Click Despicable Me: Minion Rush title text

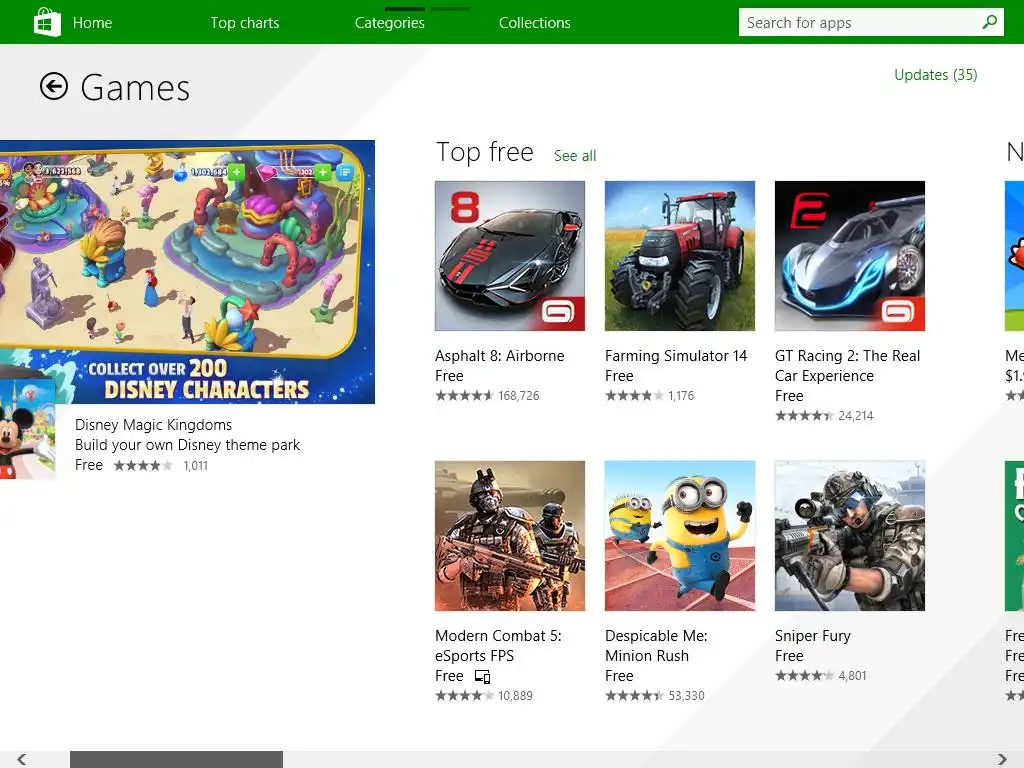pos(656,646)
